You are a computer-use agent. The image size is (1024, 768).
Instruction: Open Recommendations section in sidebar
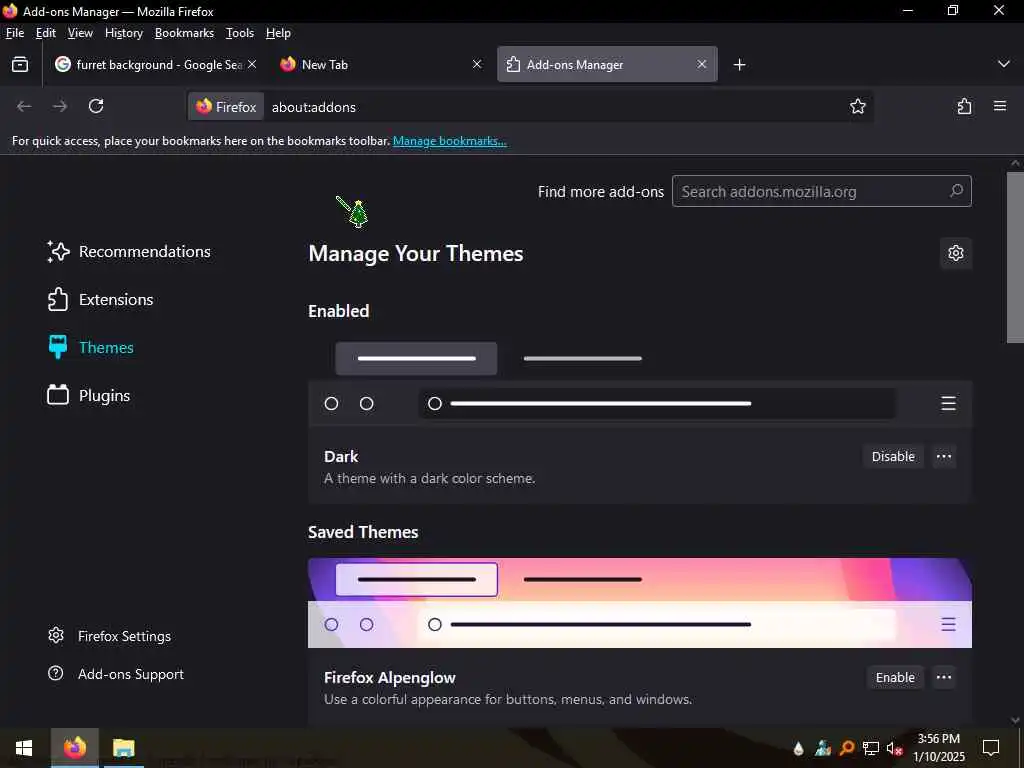tap(129, 251)
